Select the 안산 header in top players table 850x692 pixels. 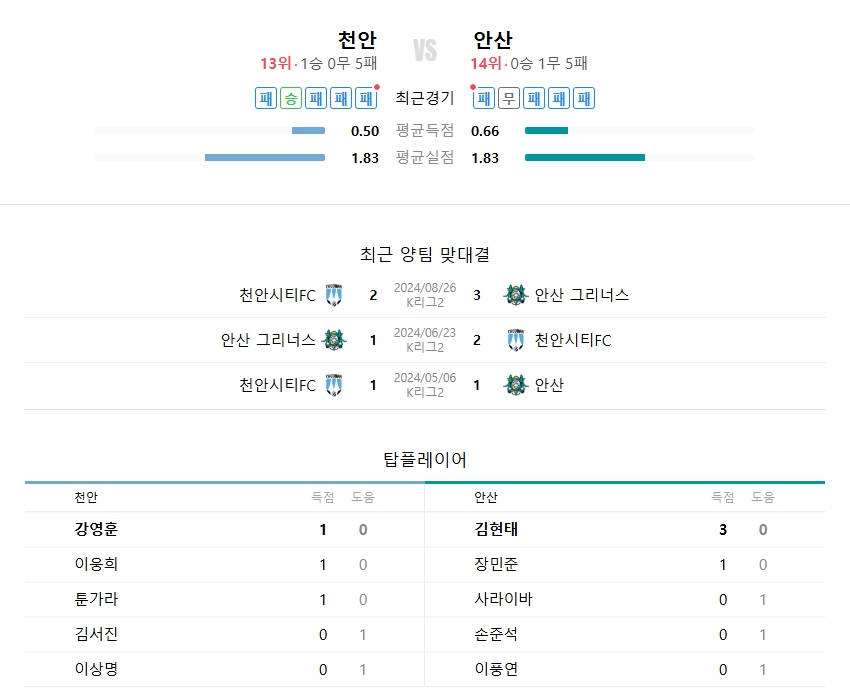(486, 497)
